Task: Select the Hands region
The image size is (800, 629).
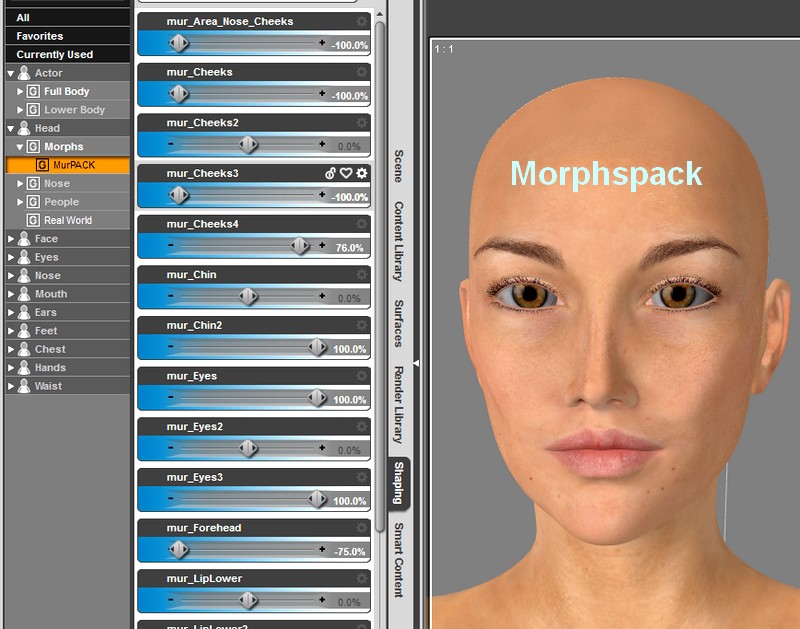Action: coord(67,367)
